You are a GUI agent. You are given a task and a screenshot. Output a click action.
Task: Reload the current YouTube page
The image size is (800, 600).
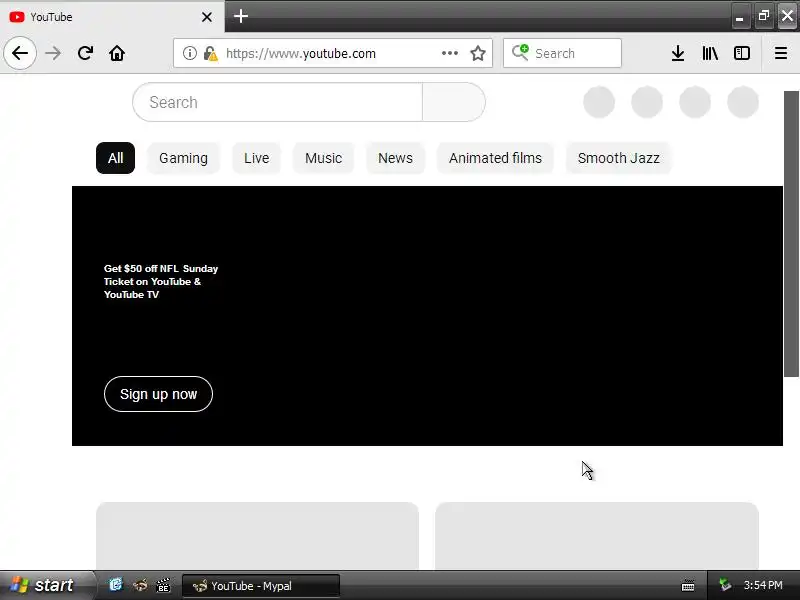point(85,53)
